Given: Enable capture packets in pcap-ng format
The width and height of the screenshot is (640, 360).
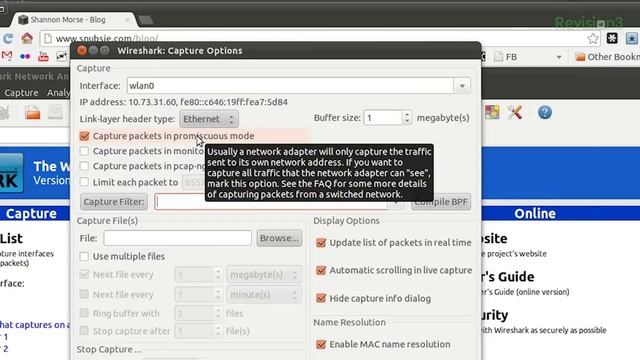Looking at the screenshot, I should click(x=84, y=166).
